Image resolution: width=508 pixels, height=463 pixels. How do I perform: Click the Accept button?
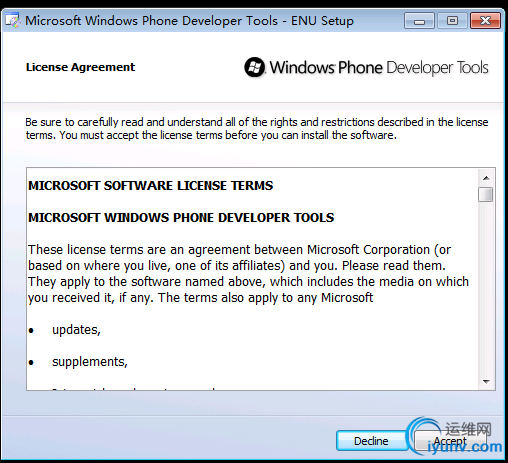point(450,441)
